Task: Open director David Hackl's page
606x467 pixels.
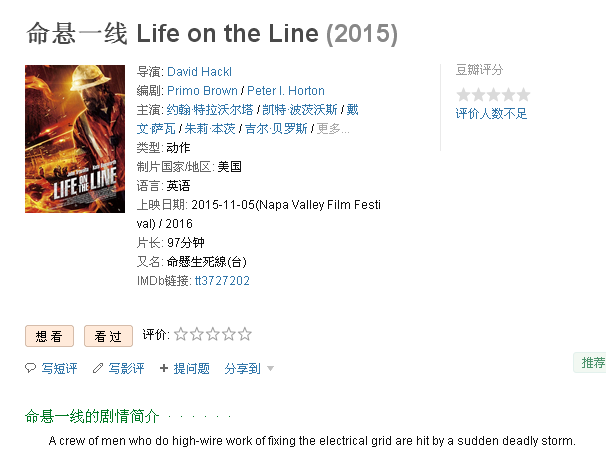Action: coord(199,72)
